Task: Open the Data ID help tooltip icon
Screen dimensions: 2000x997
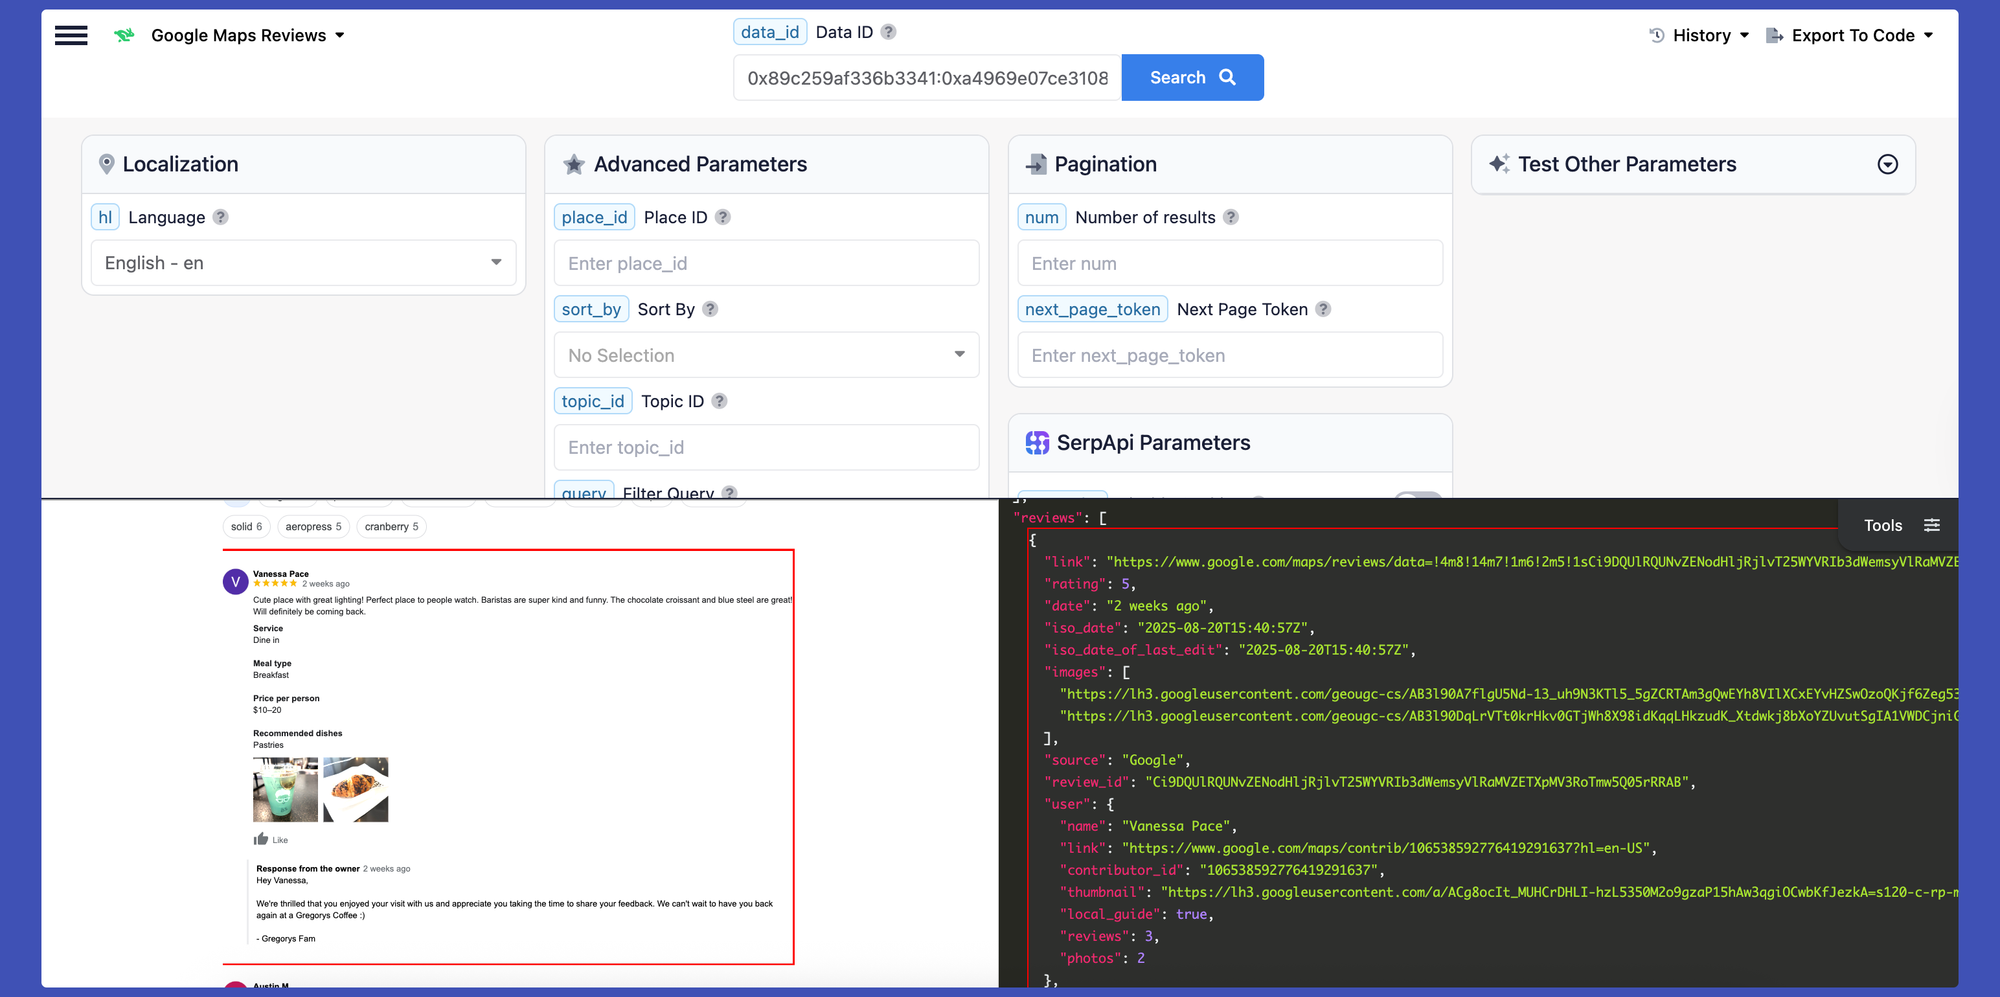Action: coord(888,32)
